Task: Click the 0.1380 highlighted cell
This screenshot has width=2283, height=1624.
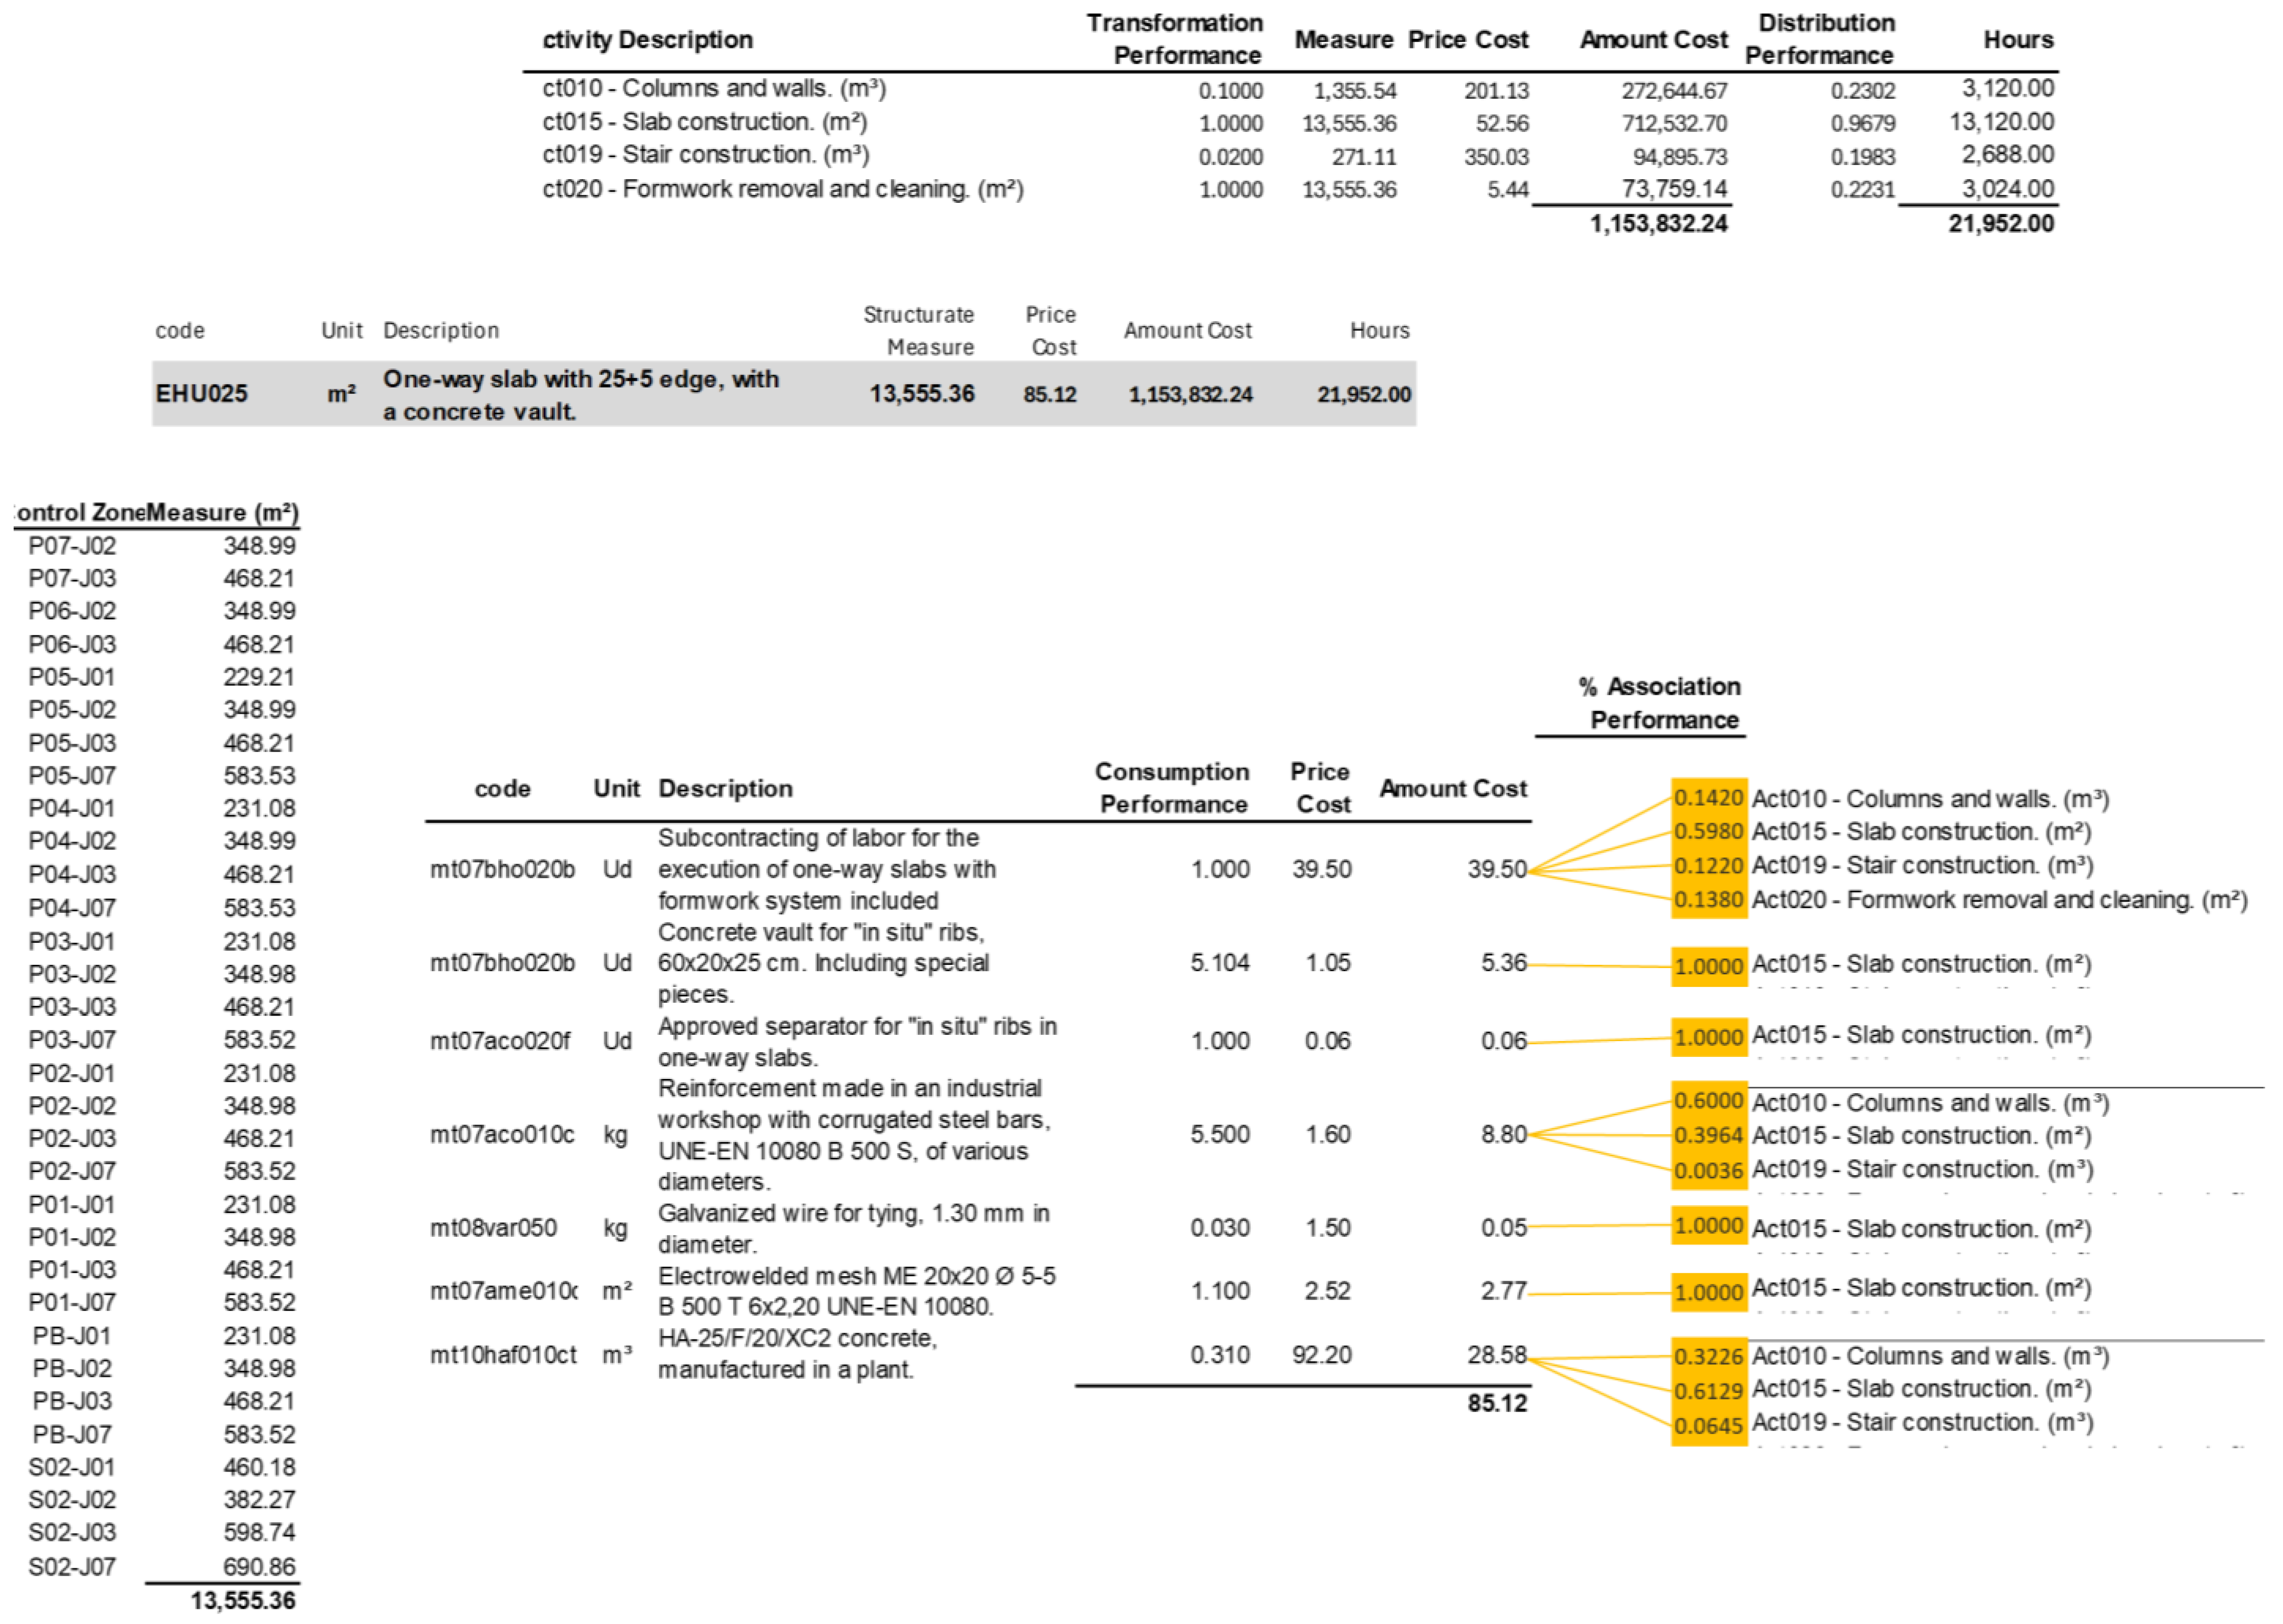Action: (x=1708, y=900)
